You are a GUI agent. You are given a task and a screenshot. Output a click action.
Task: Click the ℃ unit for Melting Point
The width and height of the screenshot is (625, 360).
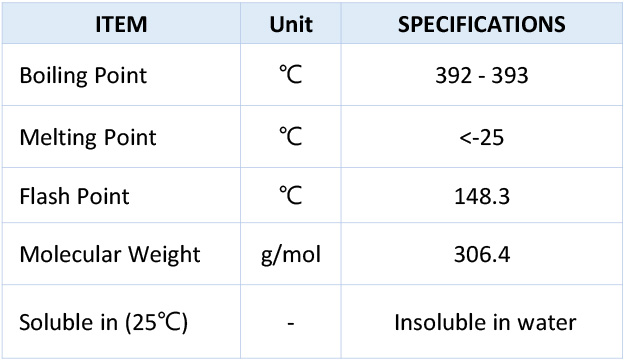point(291,136)
